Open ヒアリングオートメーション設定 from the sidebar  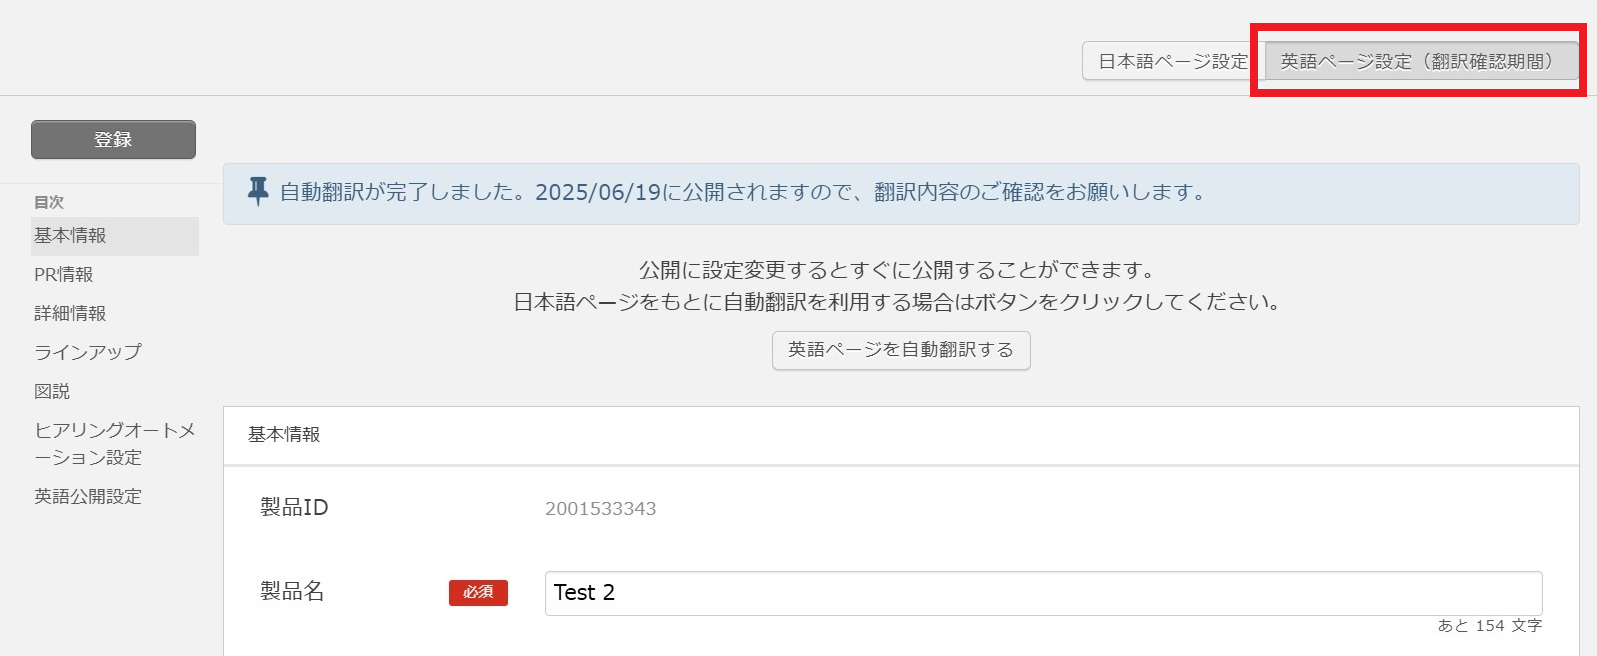[x=114, y=444]
